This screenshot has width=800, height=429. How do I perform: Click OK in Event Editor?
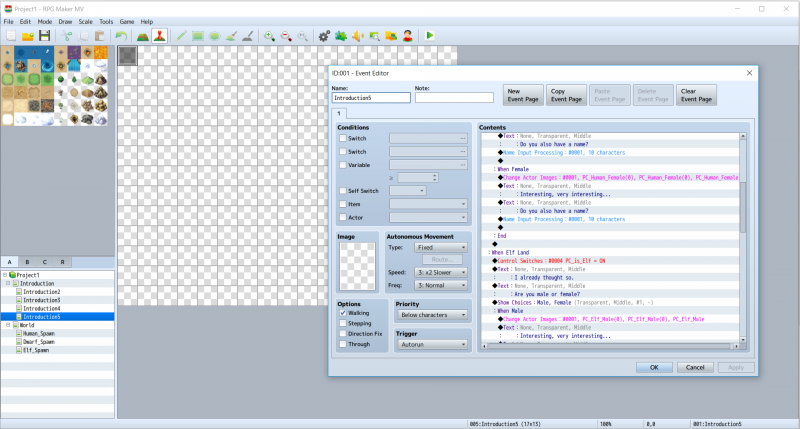pyautogui.click(x=654, y=367)
